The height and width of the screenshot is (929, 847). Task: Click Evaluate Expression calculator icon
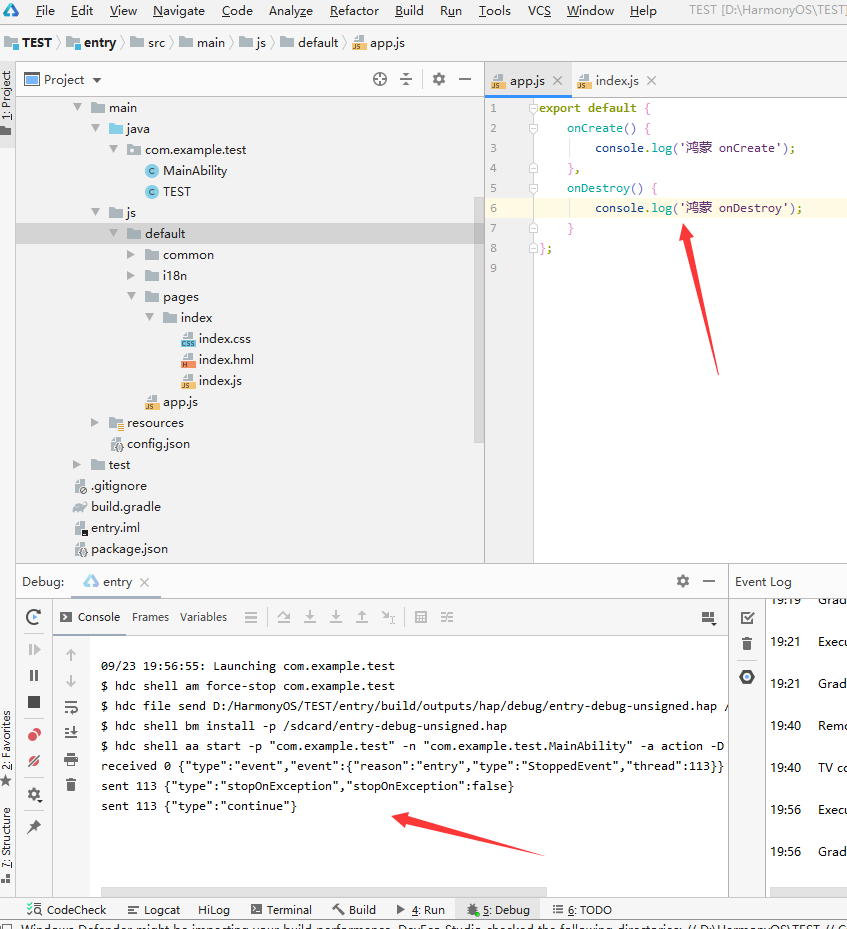(x=421, y=617)
